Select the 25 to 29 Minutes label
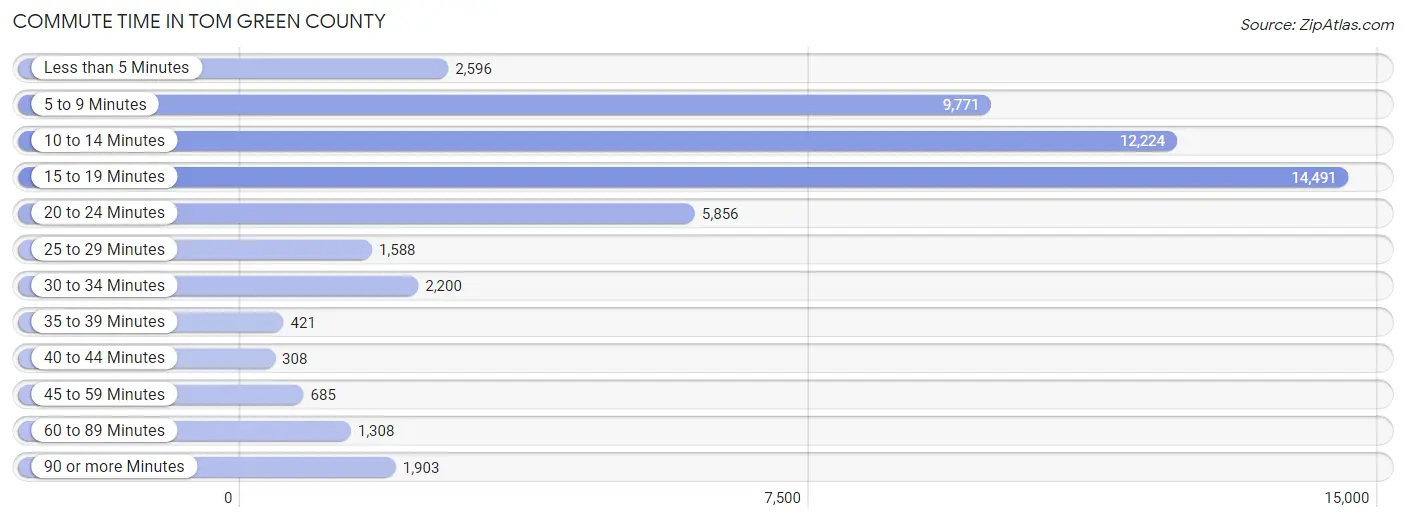The width and height of the screenshot is (1406, 522). point(104,249)
